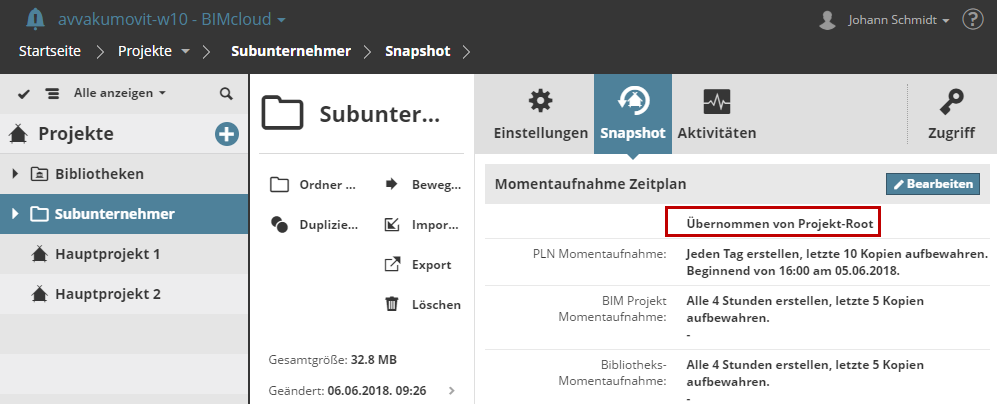Image resolution: width=997 pixels, height=404 pixels.
Task: Toggle the list view icon in sidebar
Action: pyautogui.click(x=51, y=93)
